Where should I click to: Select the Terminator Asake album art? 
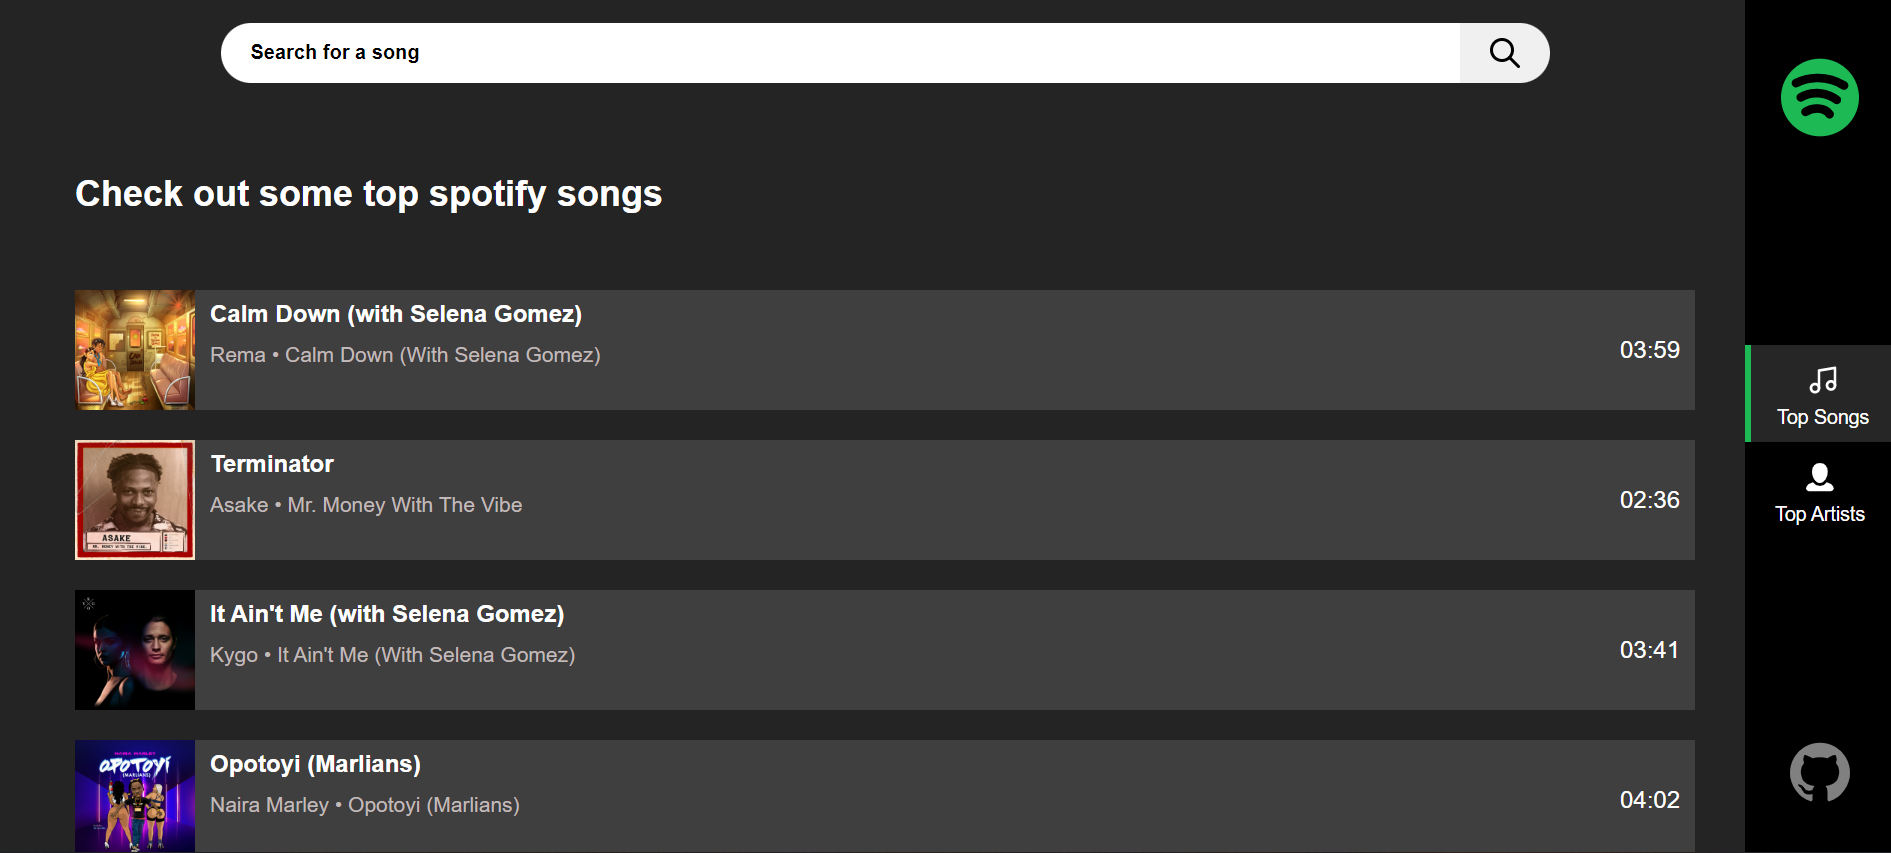(x=135, y=500)
